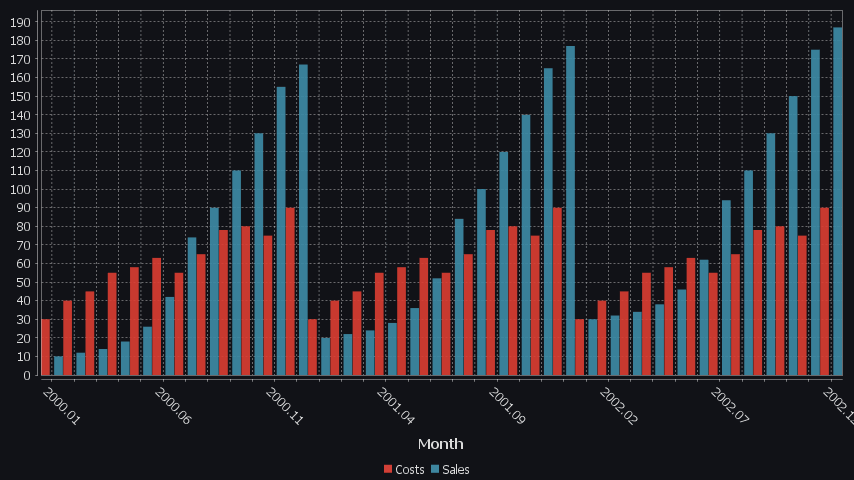Screen dimensions: 854x480
Task: Click the tallest Sales bar at 2002.12
Action: pyautogui.click(x=837, y=200)
